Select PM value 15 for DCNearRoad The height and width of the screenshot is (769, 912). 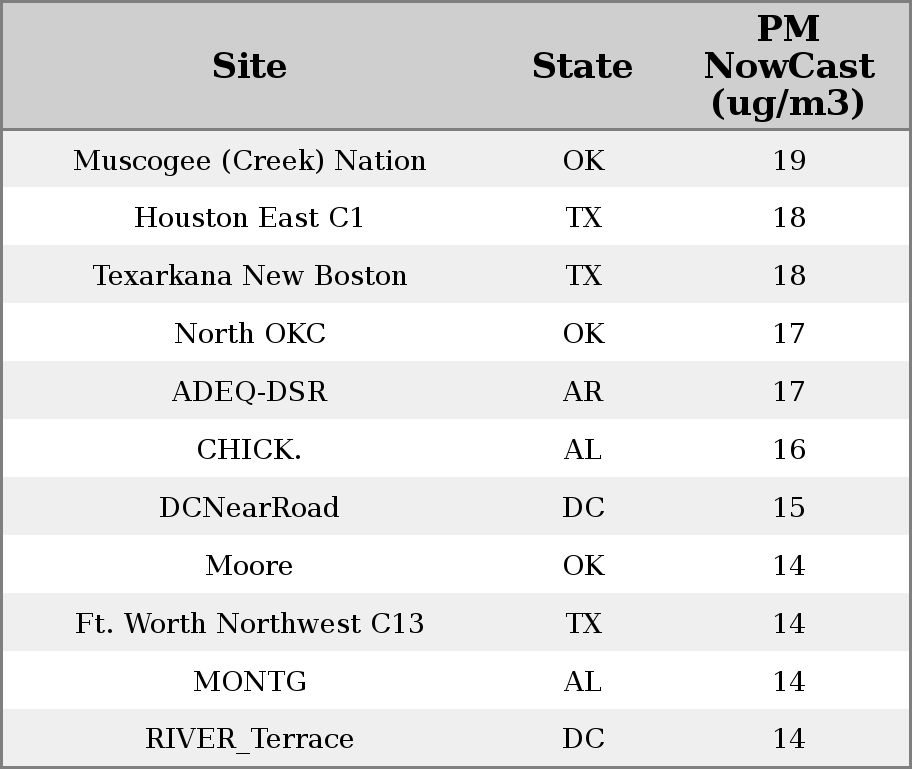pos(788,508)
